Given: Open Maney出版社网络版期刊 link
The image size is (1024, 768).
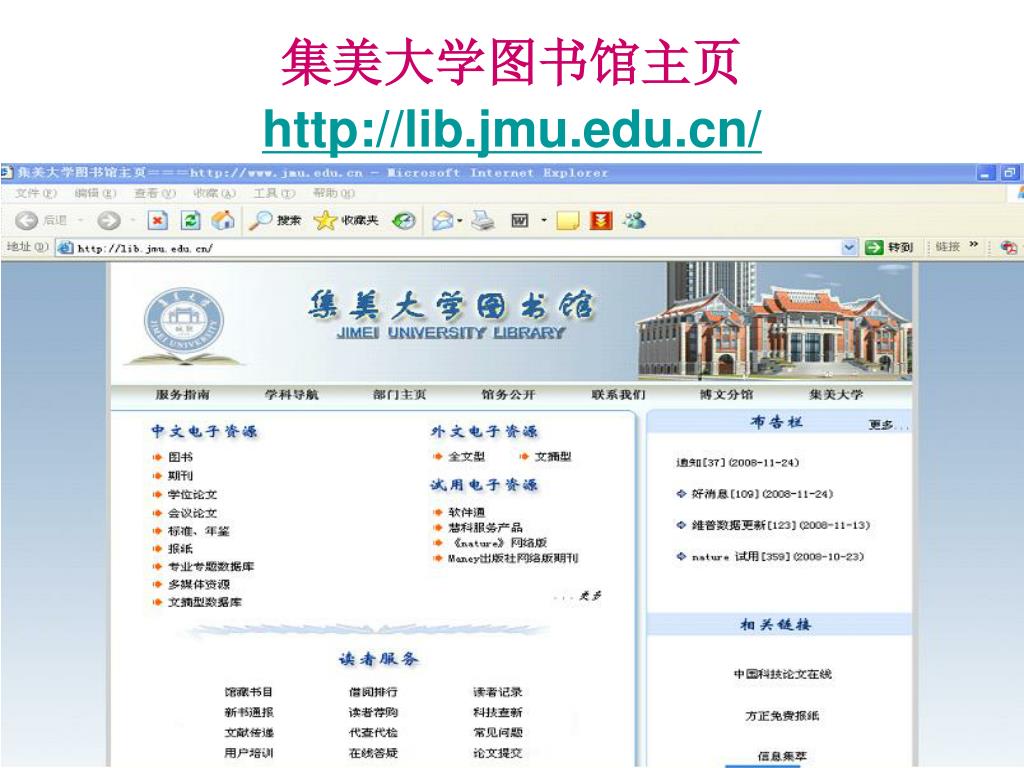Looking at the screenshot, I should click(513, 558).
